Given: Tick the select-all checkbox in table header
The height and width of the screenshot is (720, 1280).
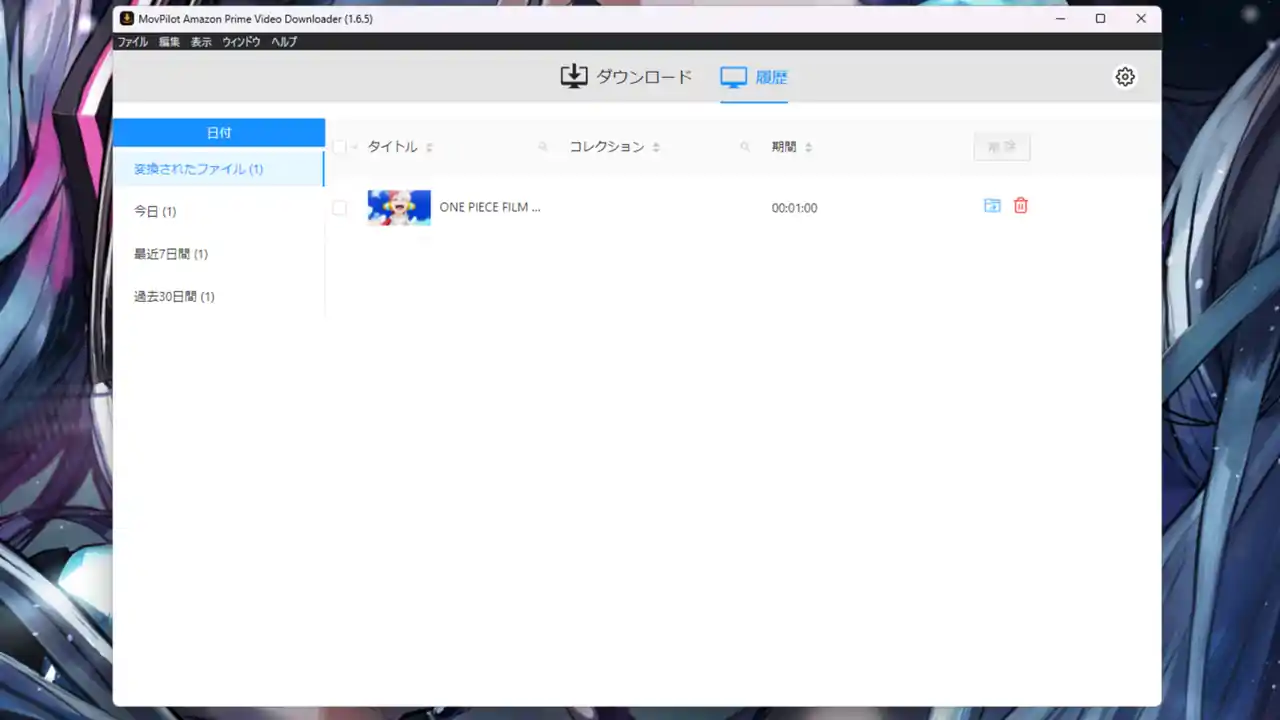Looking at the screenshot, I should (339, 147).
